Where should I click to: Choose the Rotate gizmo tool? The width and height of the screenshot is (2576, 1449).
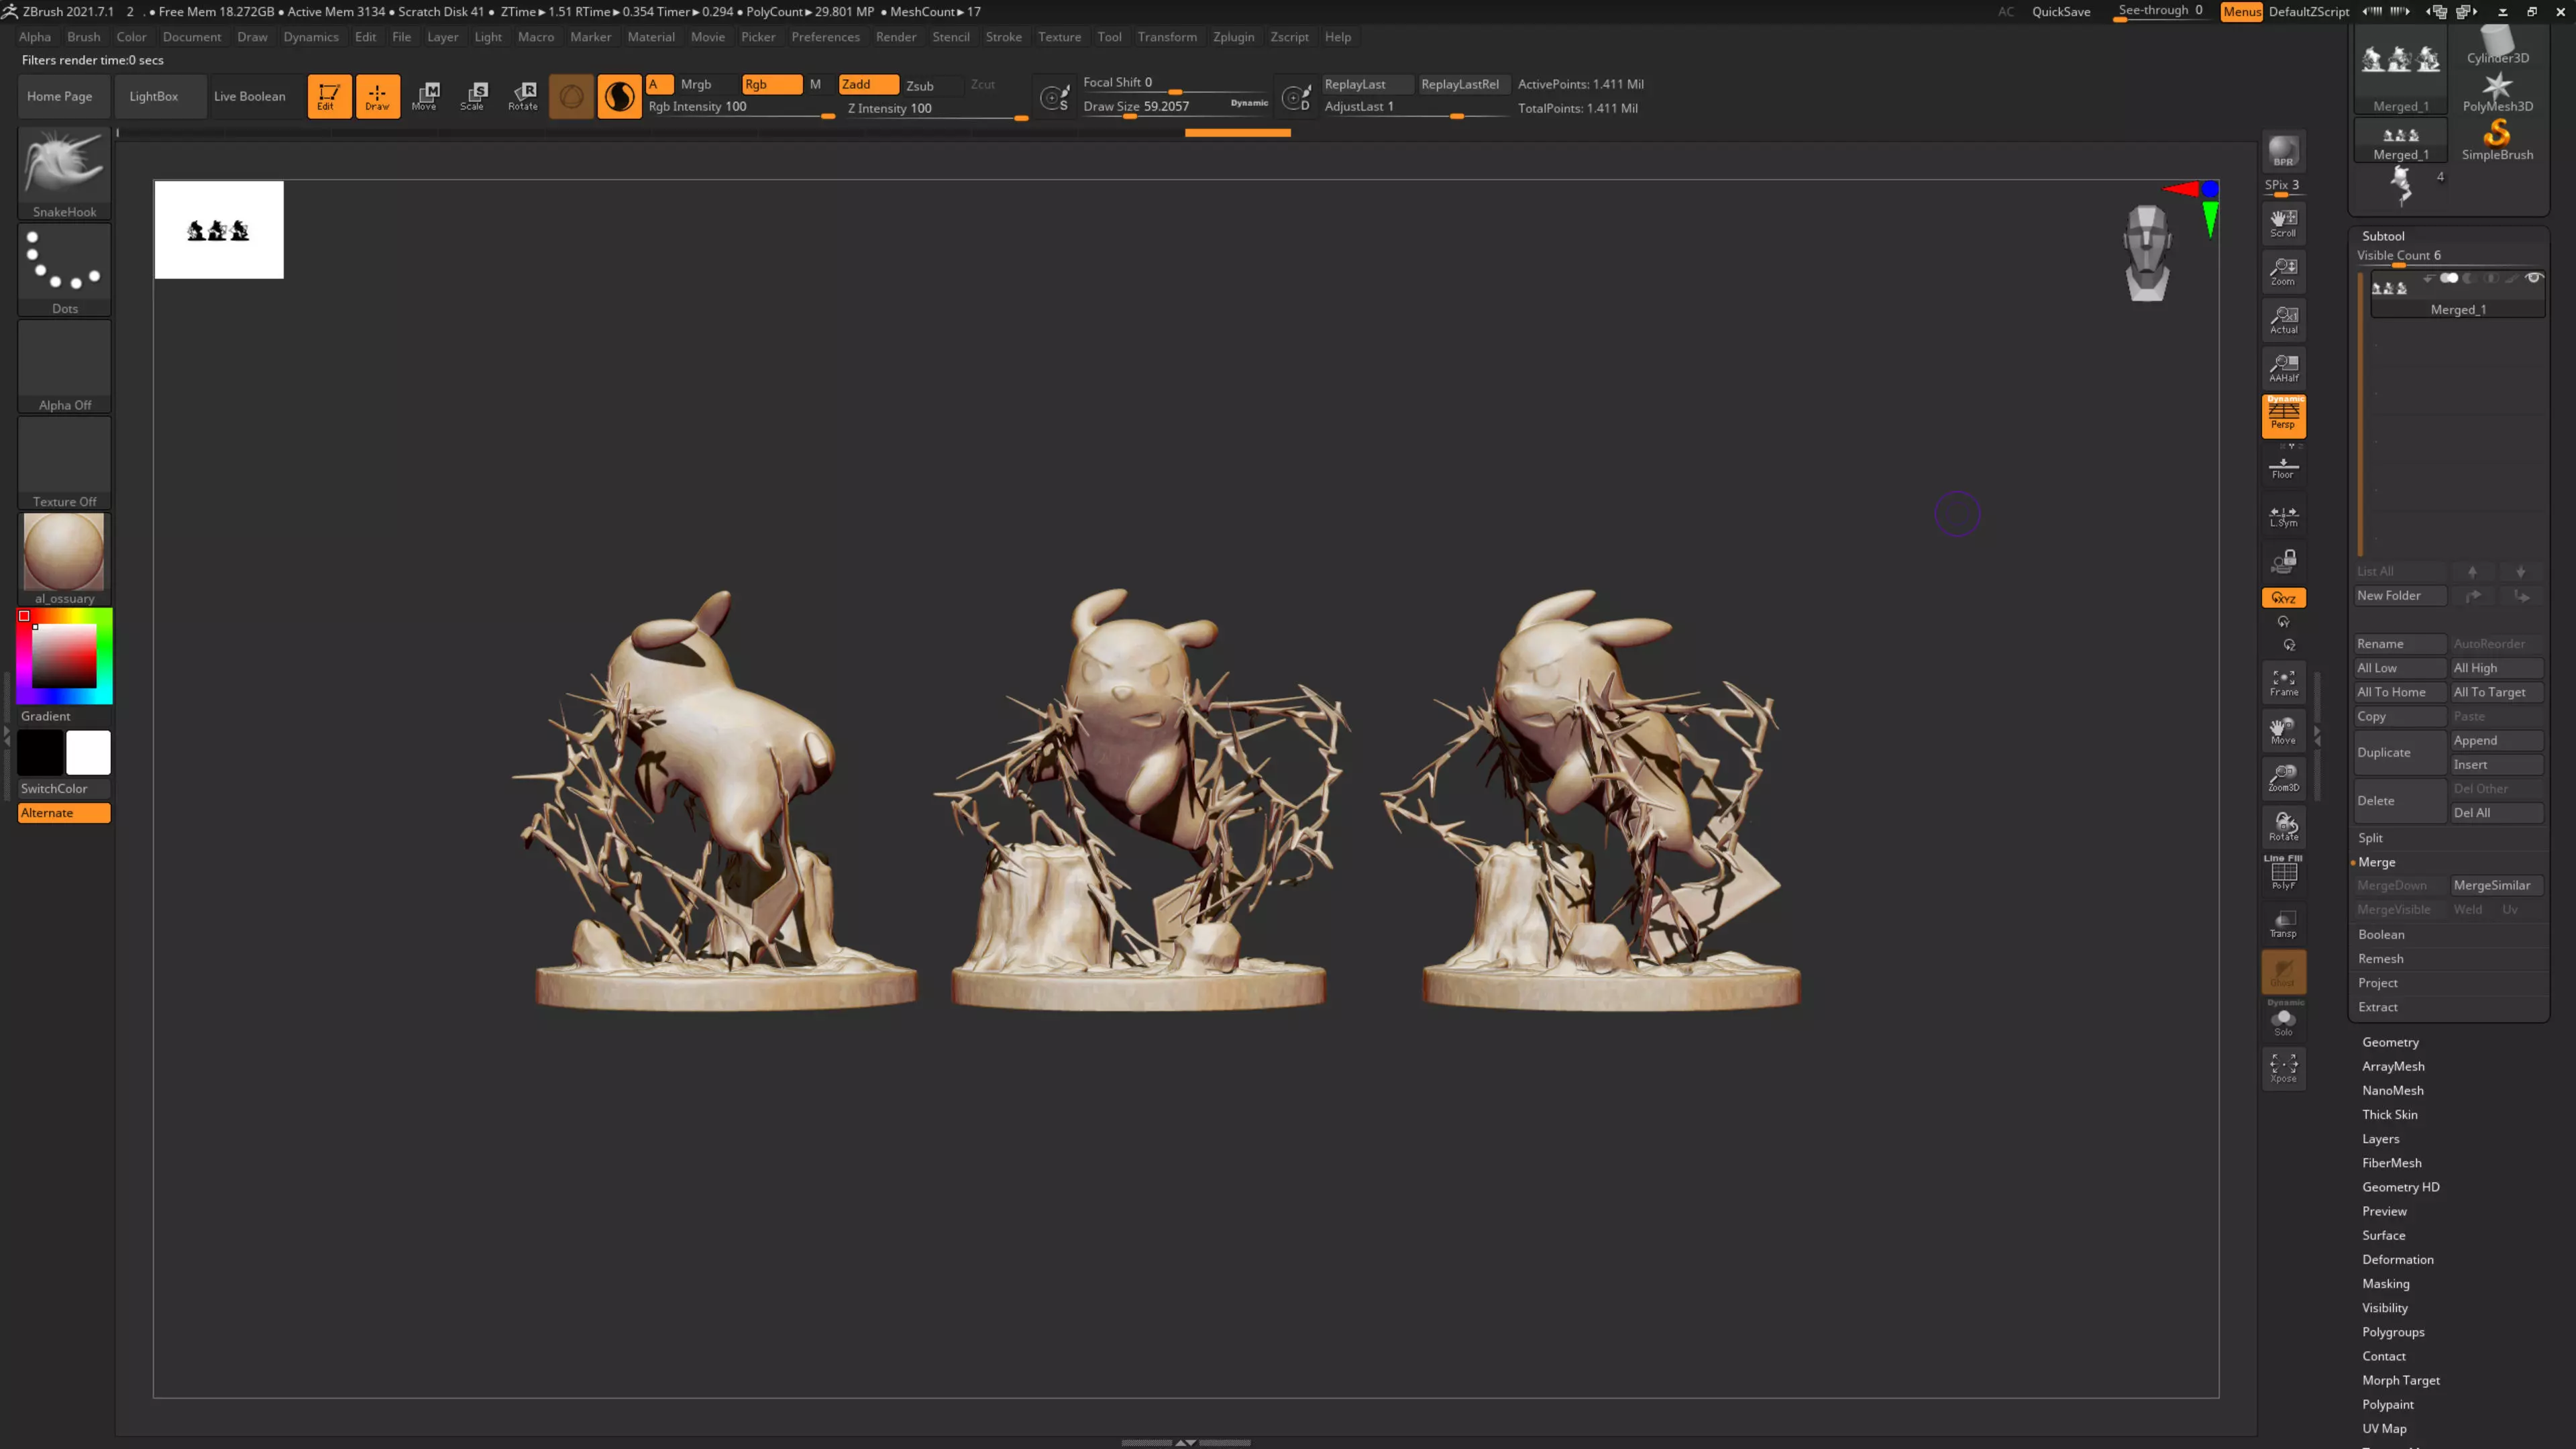[523, 96]
